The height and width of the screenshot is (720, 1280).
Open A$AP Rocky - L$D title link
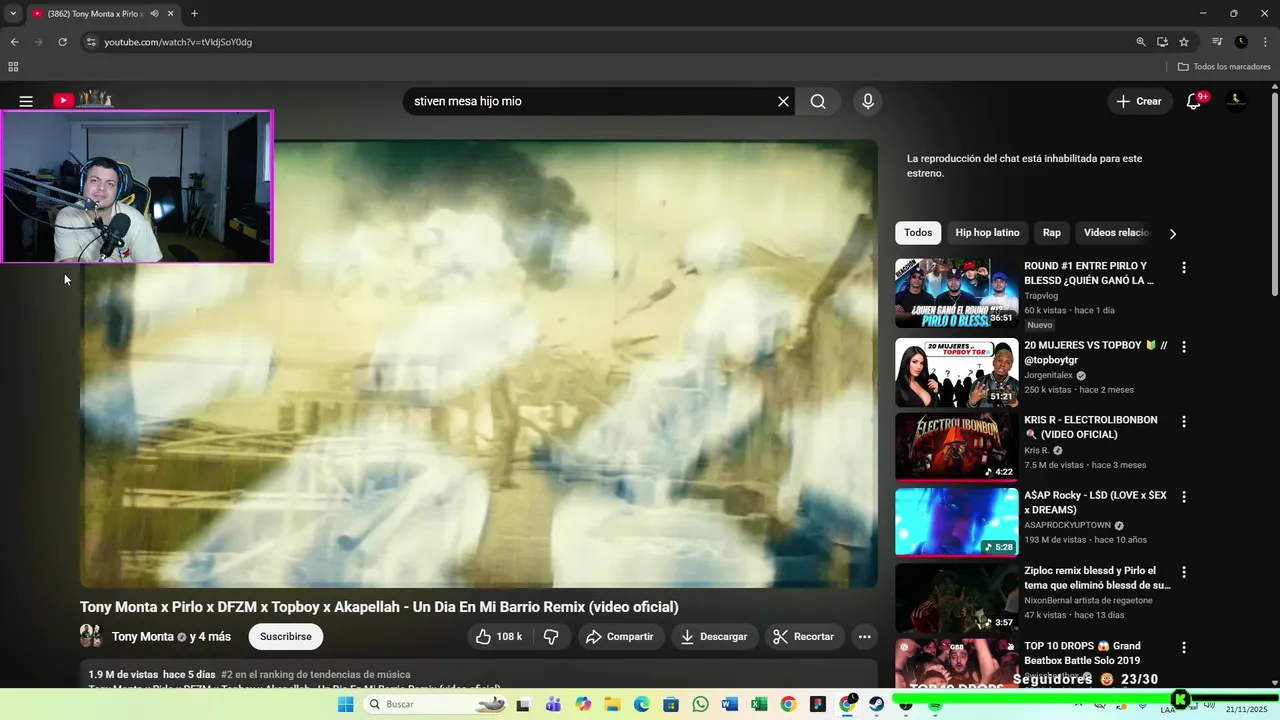point(1095,502)
